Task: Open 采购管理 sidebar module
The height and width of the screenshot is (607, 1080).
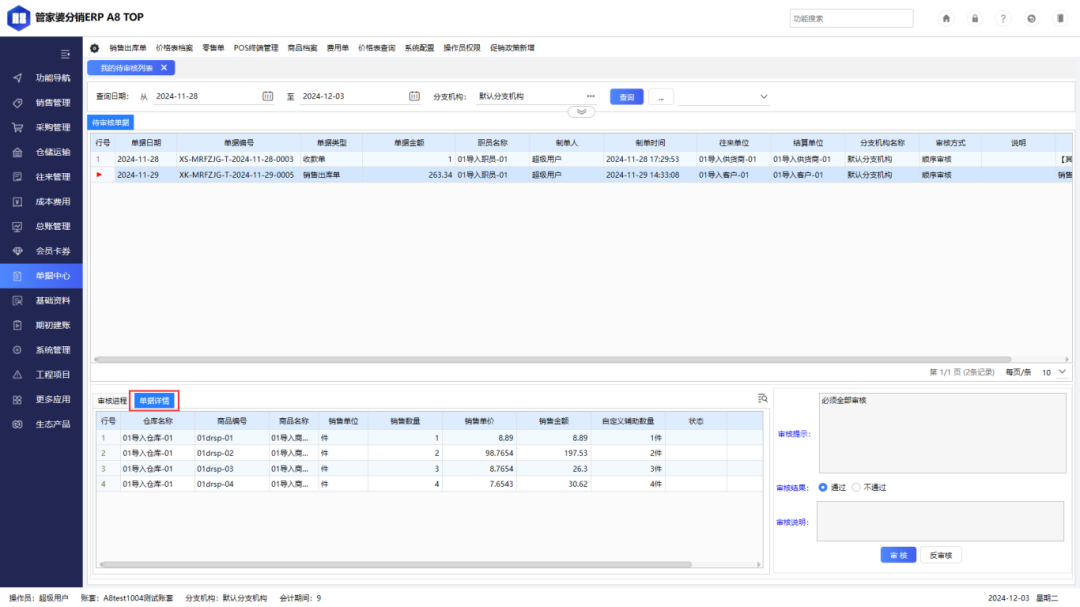Action: [41, 127]
